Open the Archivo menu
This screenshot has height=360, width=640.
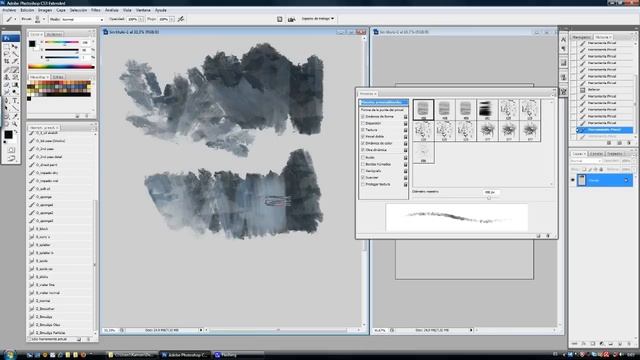pos(9,10)
